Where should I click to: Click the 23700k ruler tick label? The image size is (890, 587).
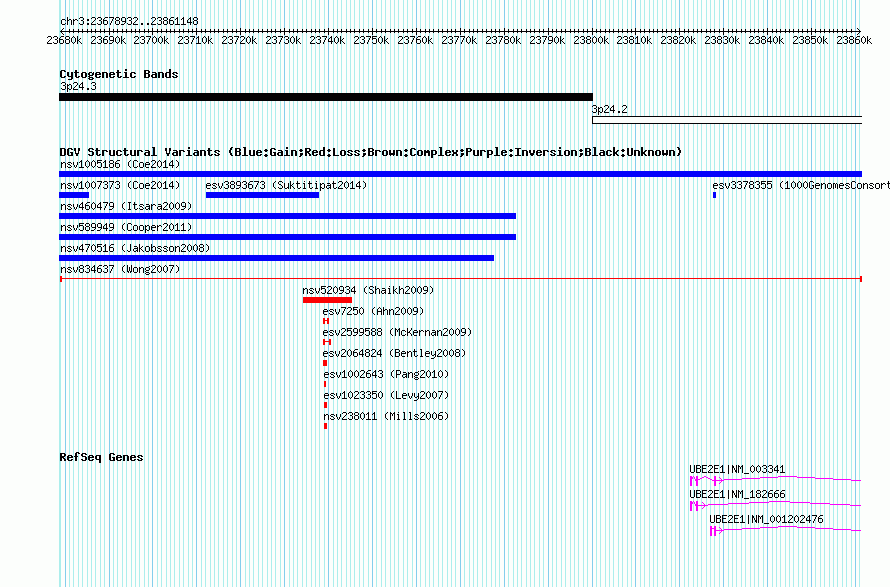(x=151, y=40)
